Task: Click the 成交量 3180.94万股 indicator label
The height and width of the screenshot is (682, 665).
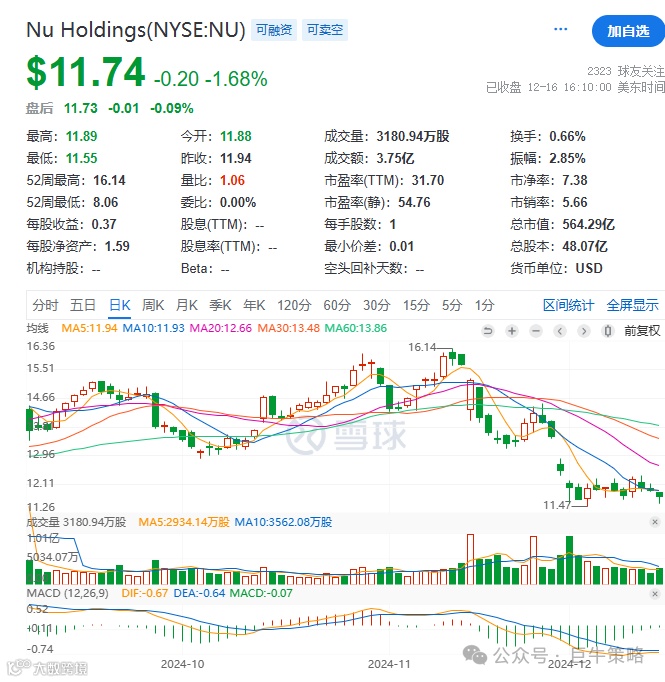Action: (76, 522)
